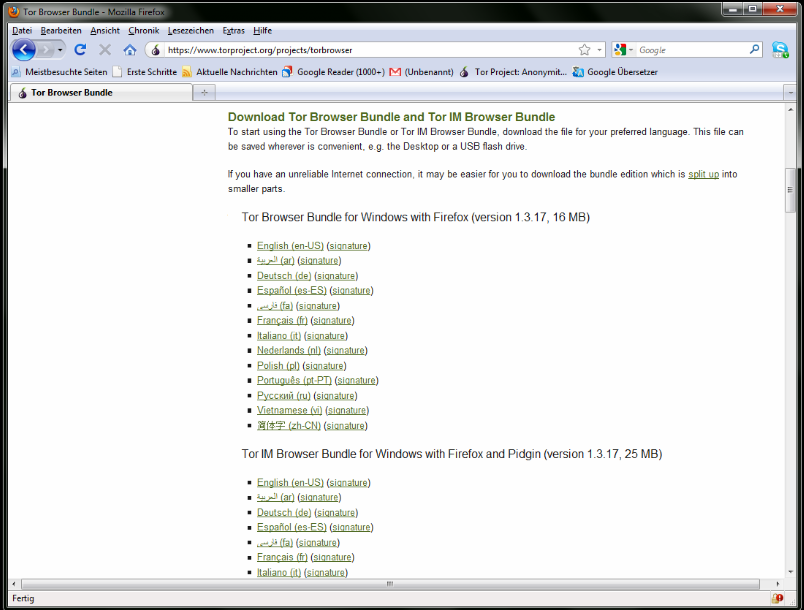Reload the current page
Screen dimensions: 804x610
click(x=80, y=50)
